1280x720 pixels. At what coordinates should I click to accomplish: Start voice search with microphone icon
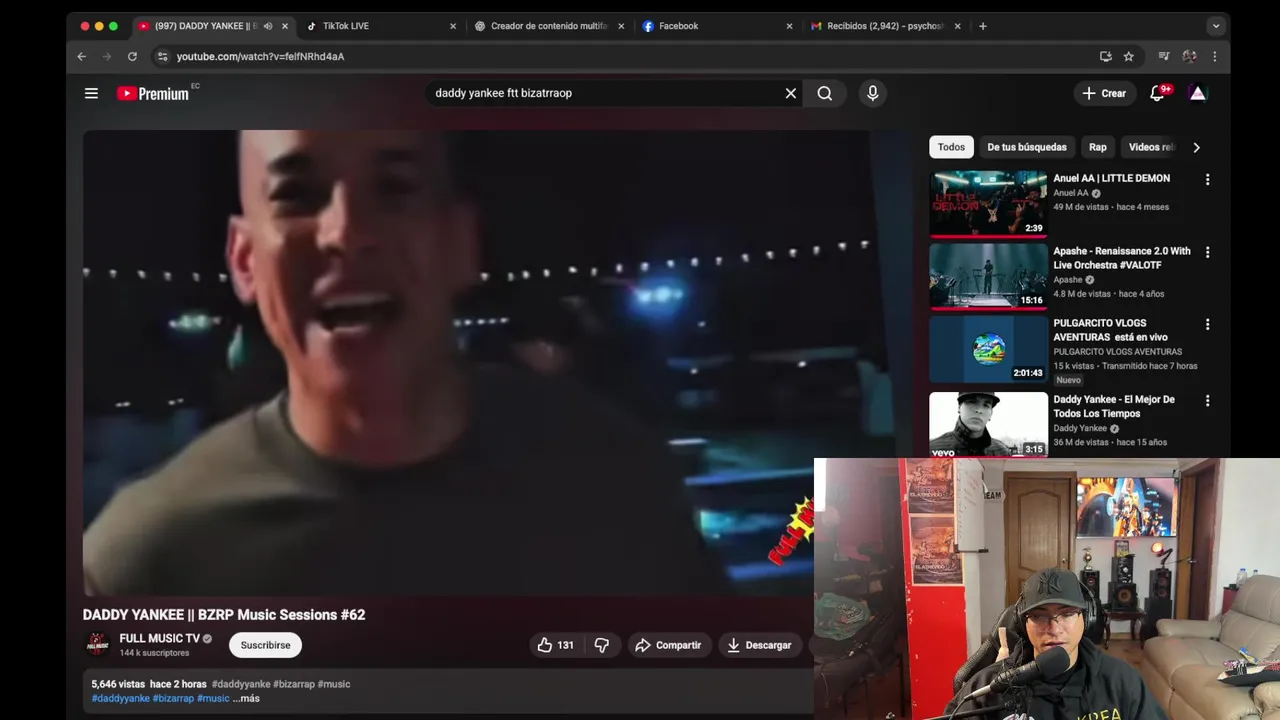(x=873, y=93)
